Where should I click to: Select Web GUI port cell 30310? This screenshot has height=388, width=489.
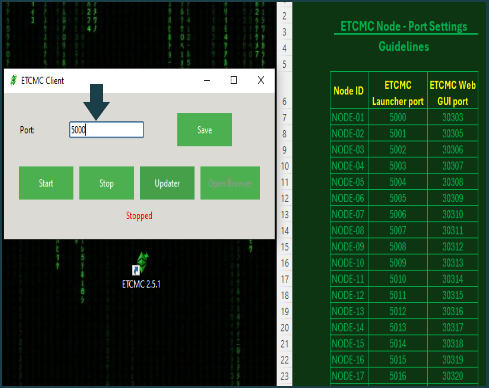(x=453, y=214)
